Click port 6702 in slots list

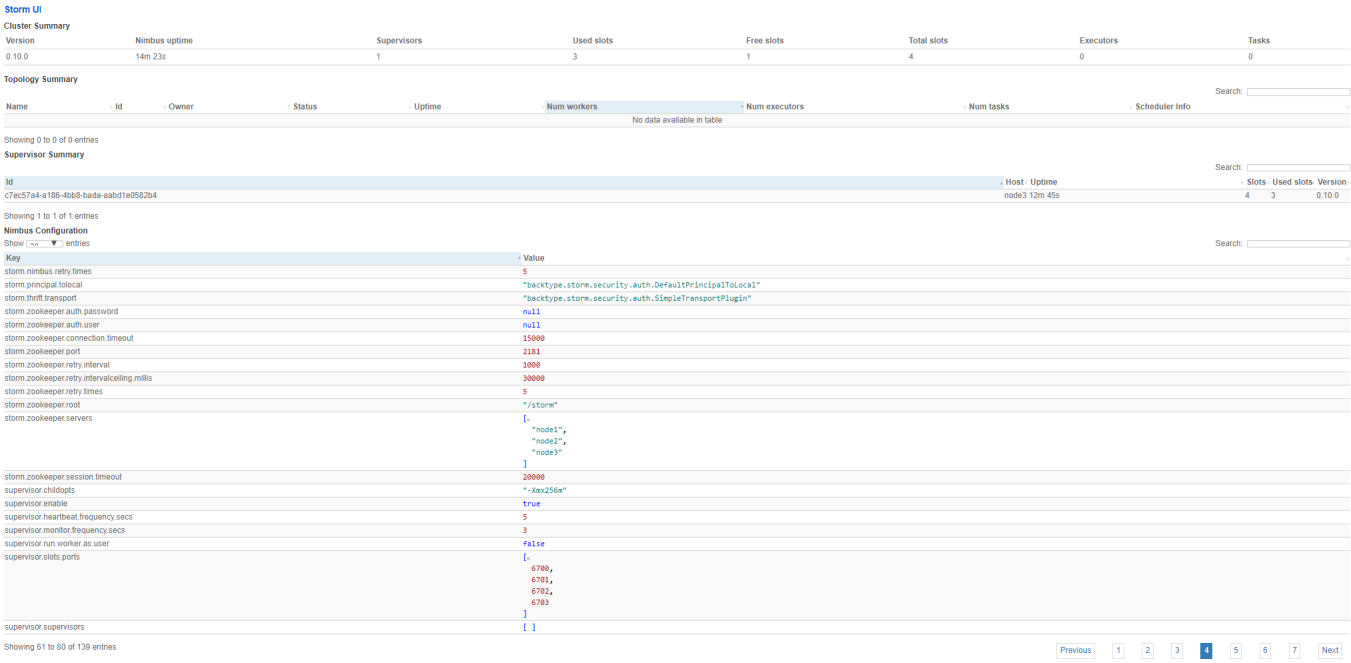pos(541,590)
